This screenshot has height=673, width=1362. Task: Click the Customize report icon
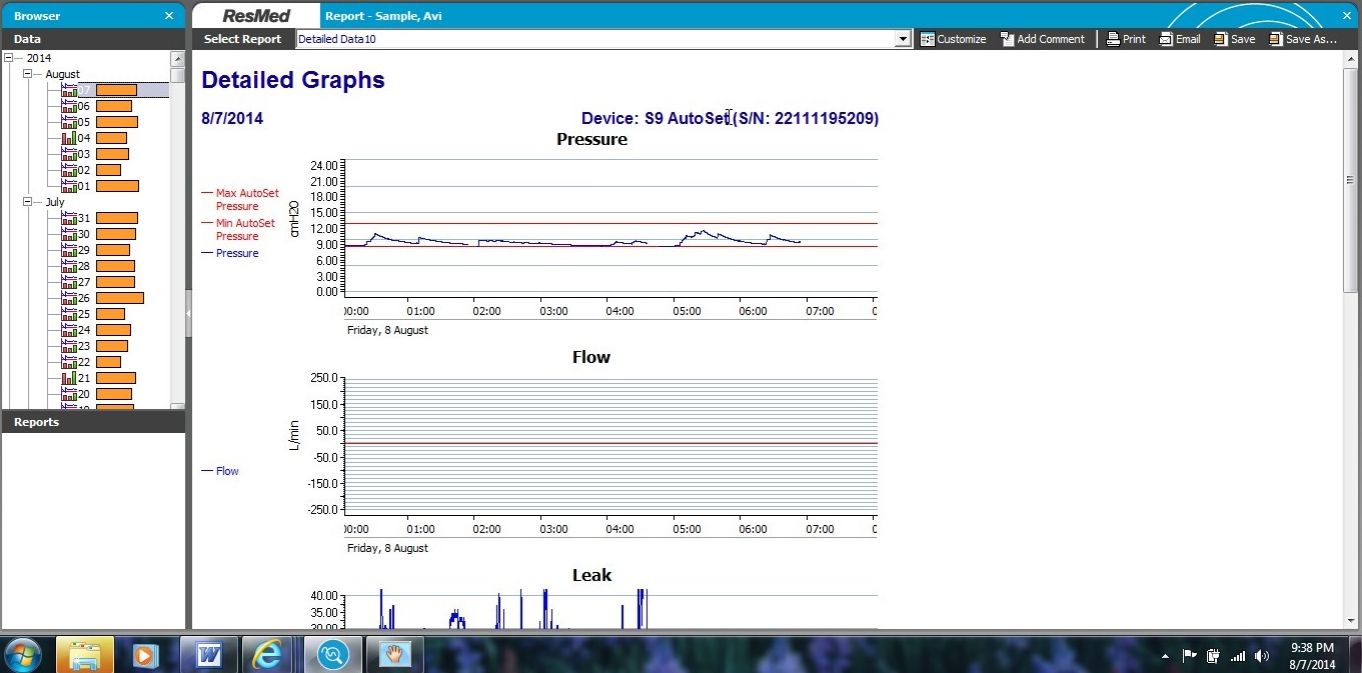coord(927,39)
